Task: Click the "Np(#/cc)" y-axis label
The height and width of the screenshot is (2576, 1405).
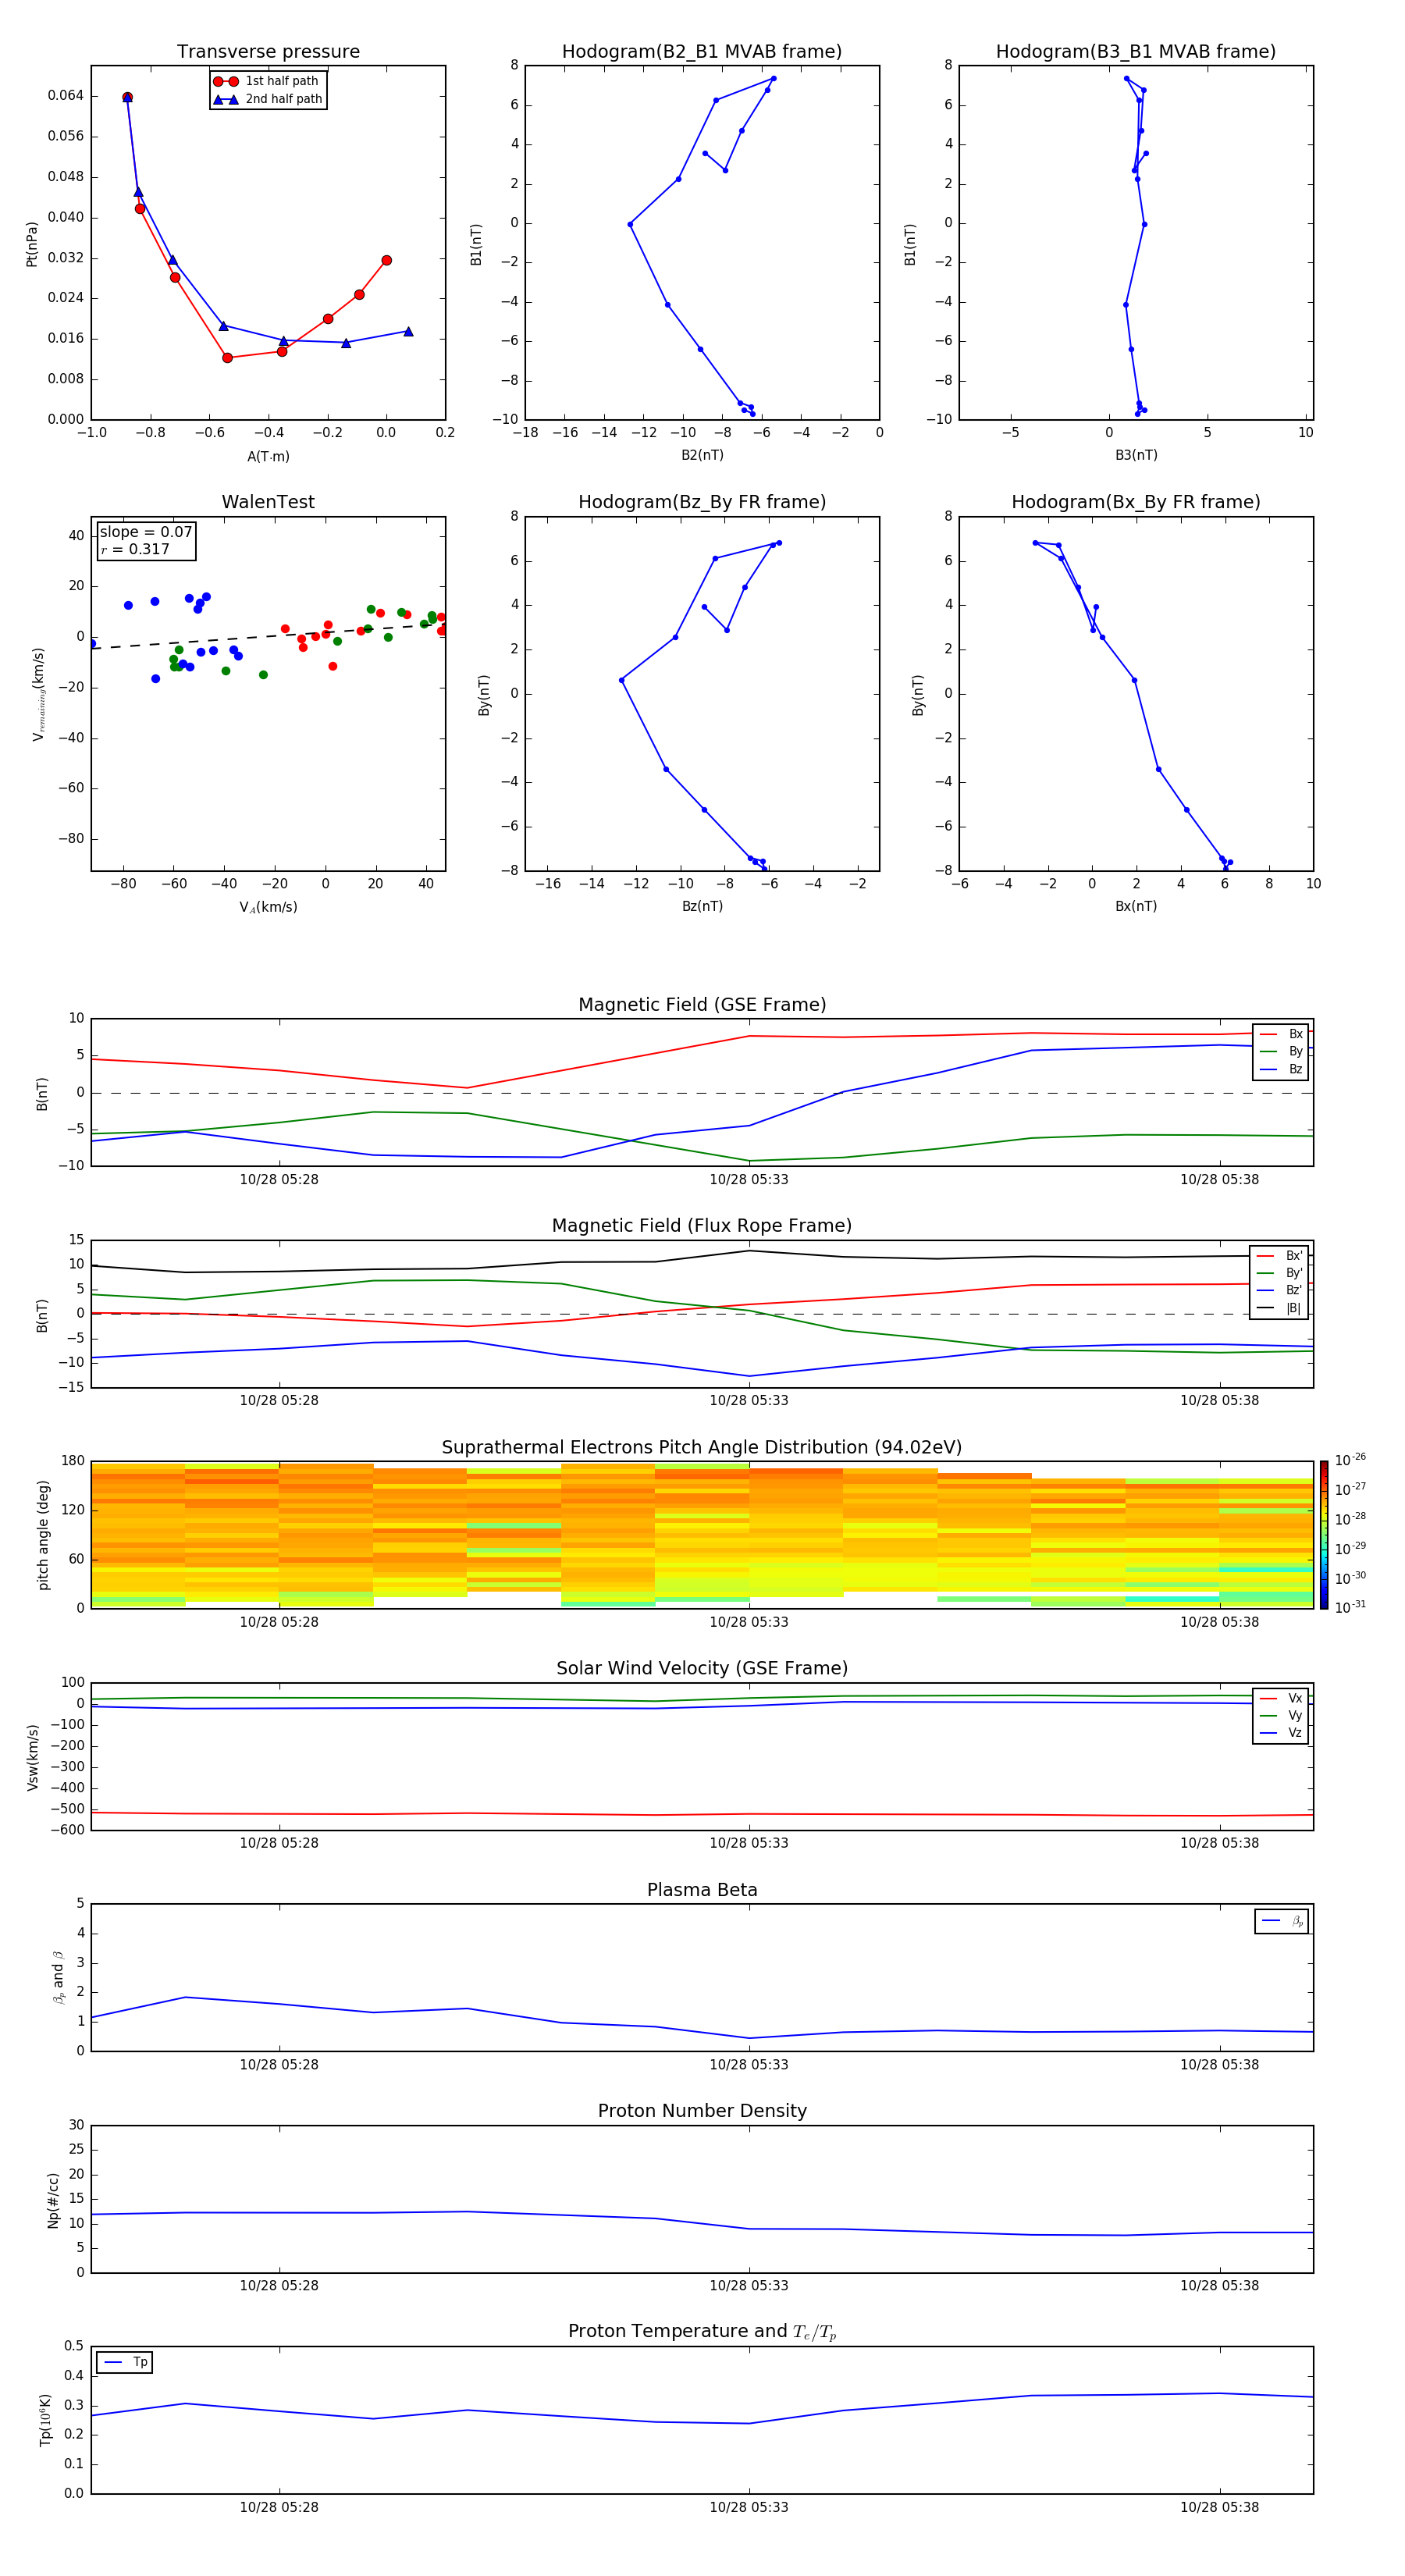Action: (53, 2200)
